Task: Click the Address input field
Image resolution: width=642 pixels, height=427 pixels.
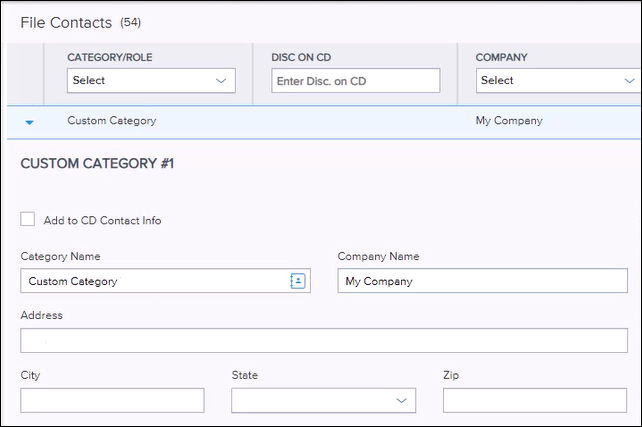Action: (324, 340)
